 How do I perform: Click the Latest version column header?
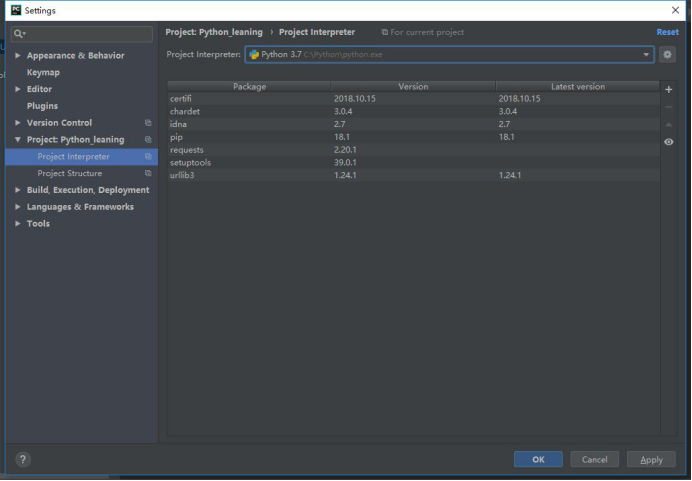[578, 86]
